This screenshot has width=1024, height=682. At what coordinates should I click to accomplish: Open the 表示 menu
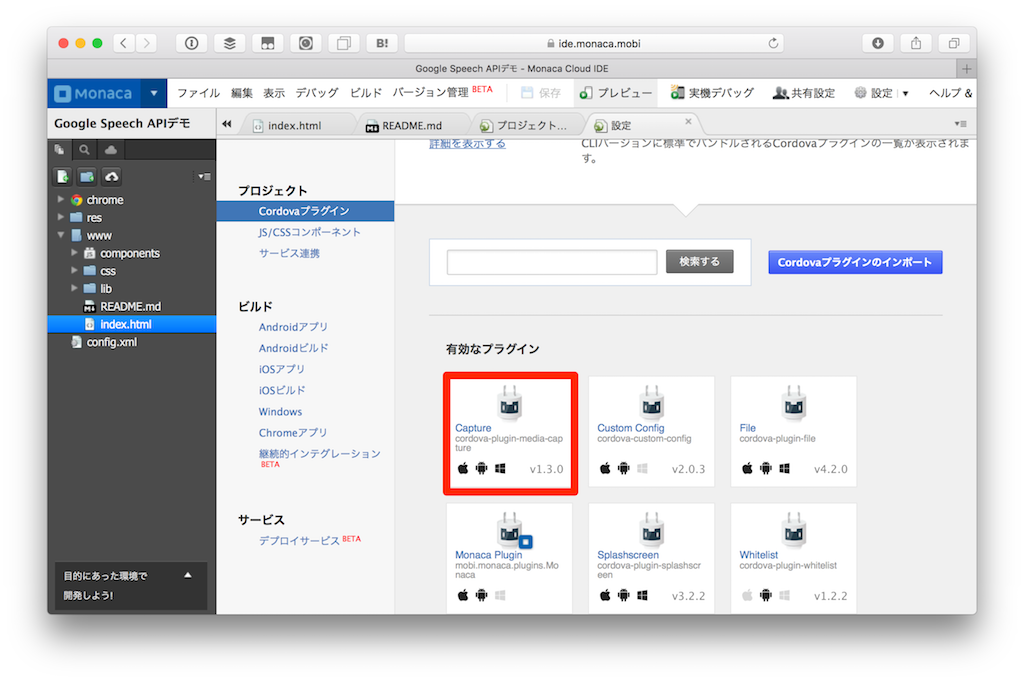tap(274, 93)
